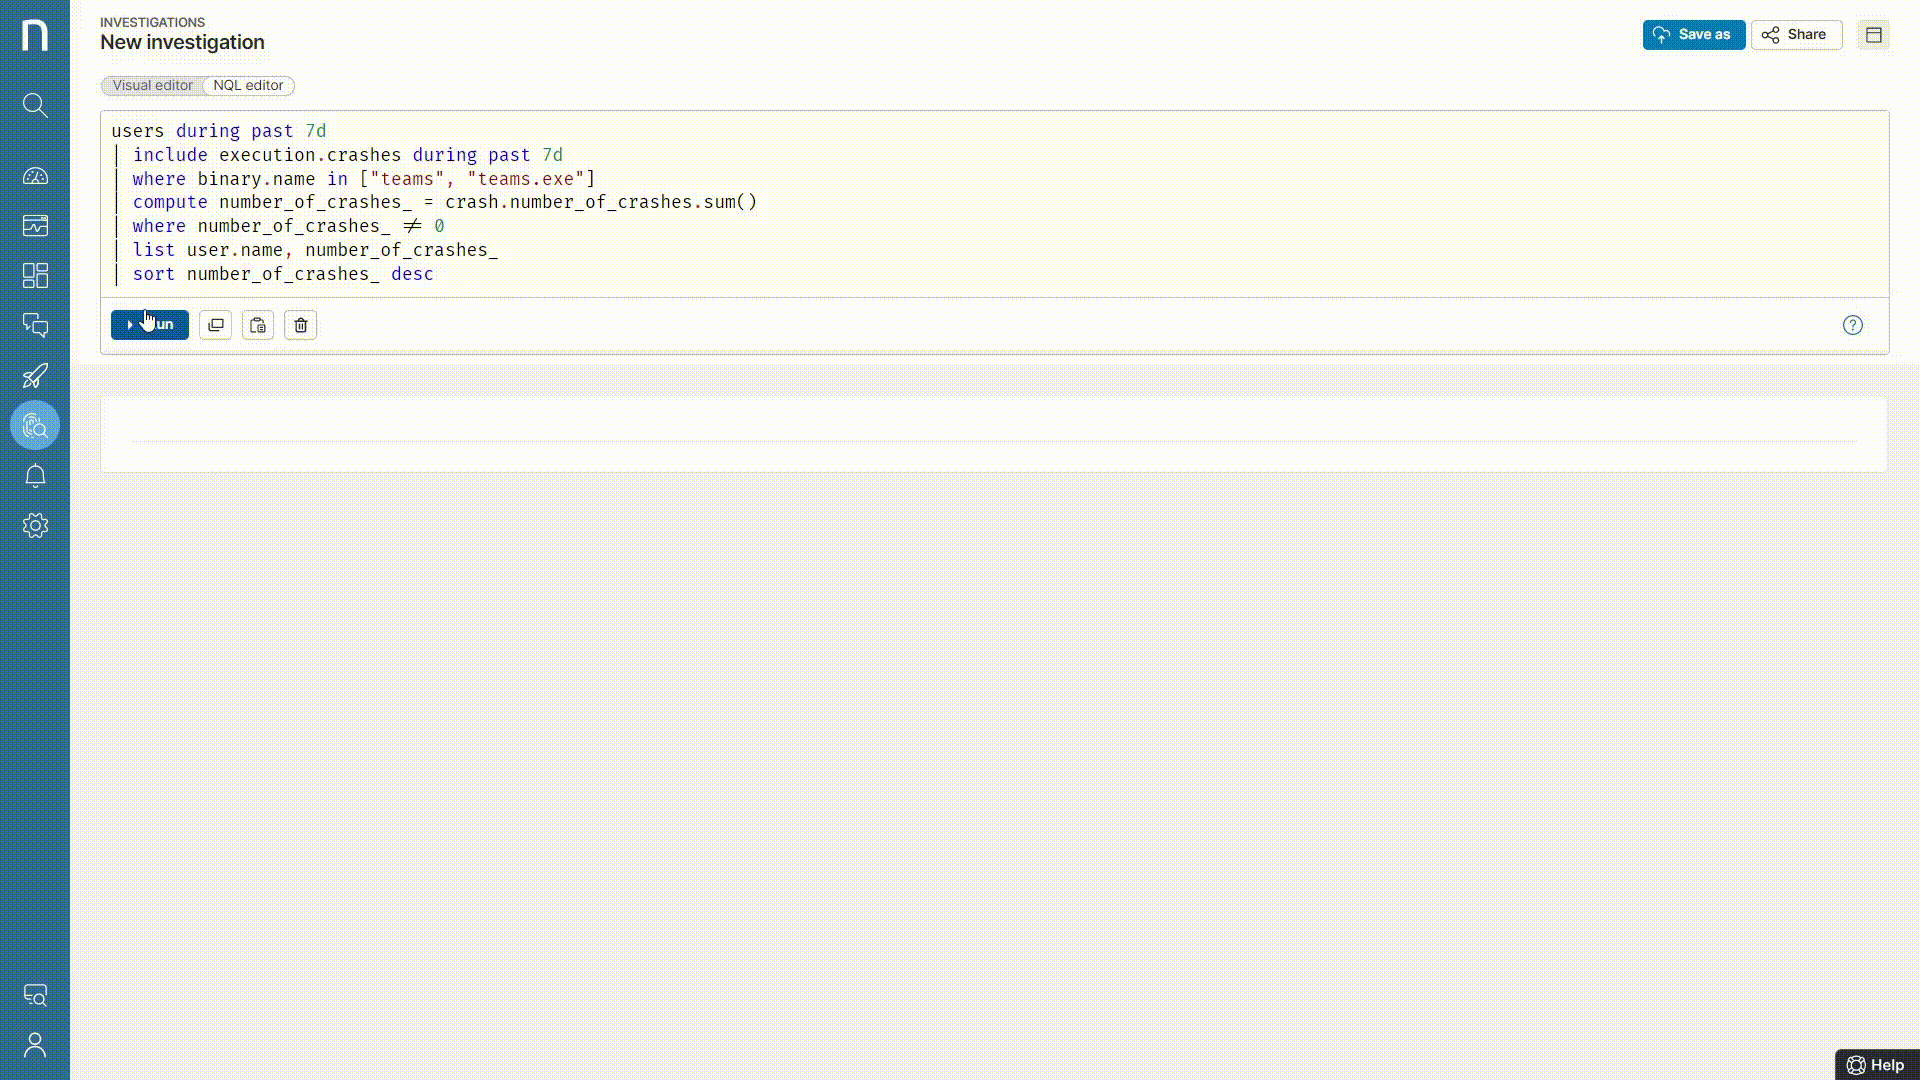Click the Nexthink logo in the sidebar
Screen dimensions: 1920x1080
point(35,35)
